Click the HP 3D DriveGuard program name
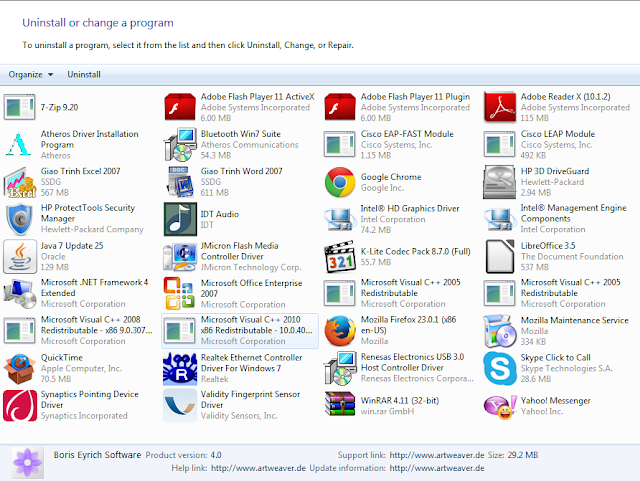640x481 pixels. [555, 171]
